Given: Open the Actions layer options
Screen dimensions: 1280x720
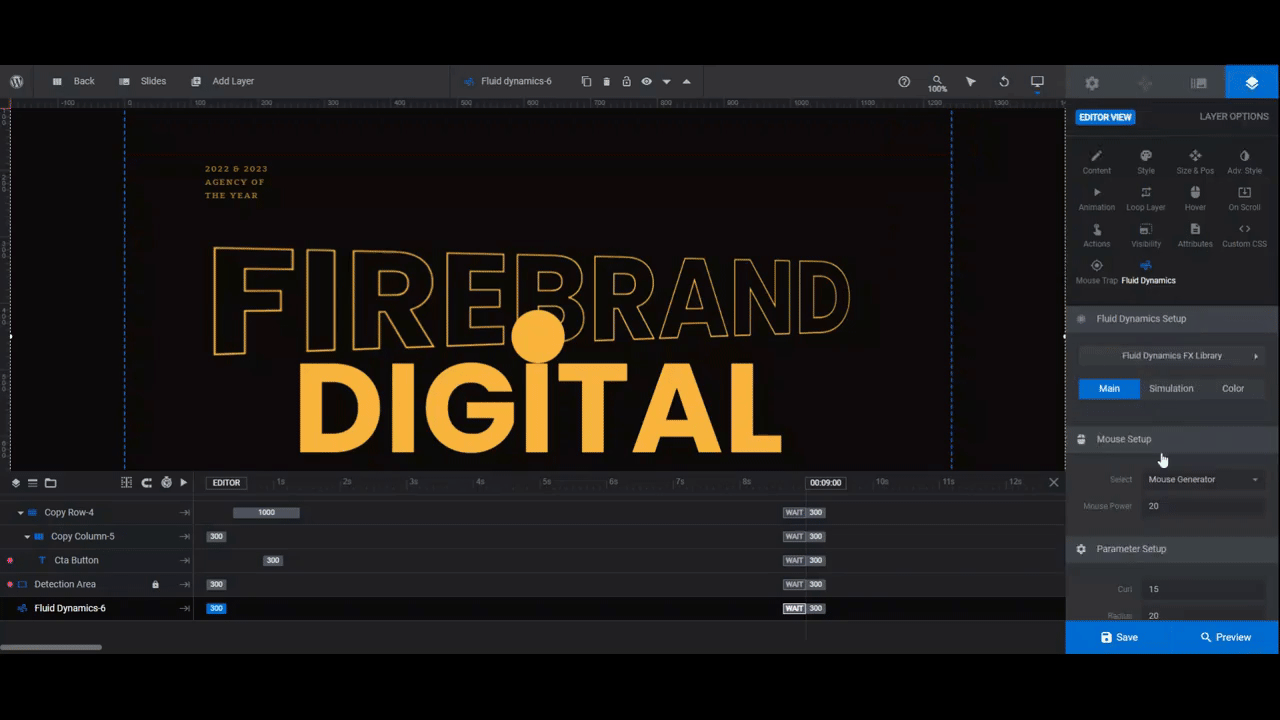Looking at the screenshot, I should (x=1096, y=236).
